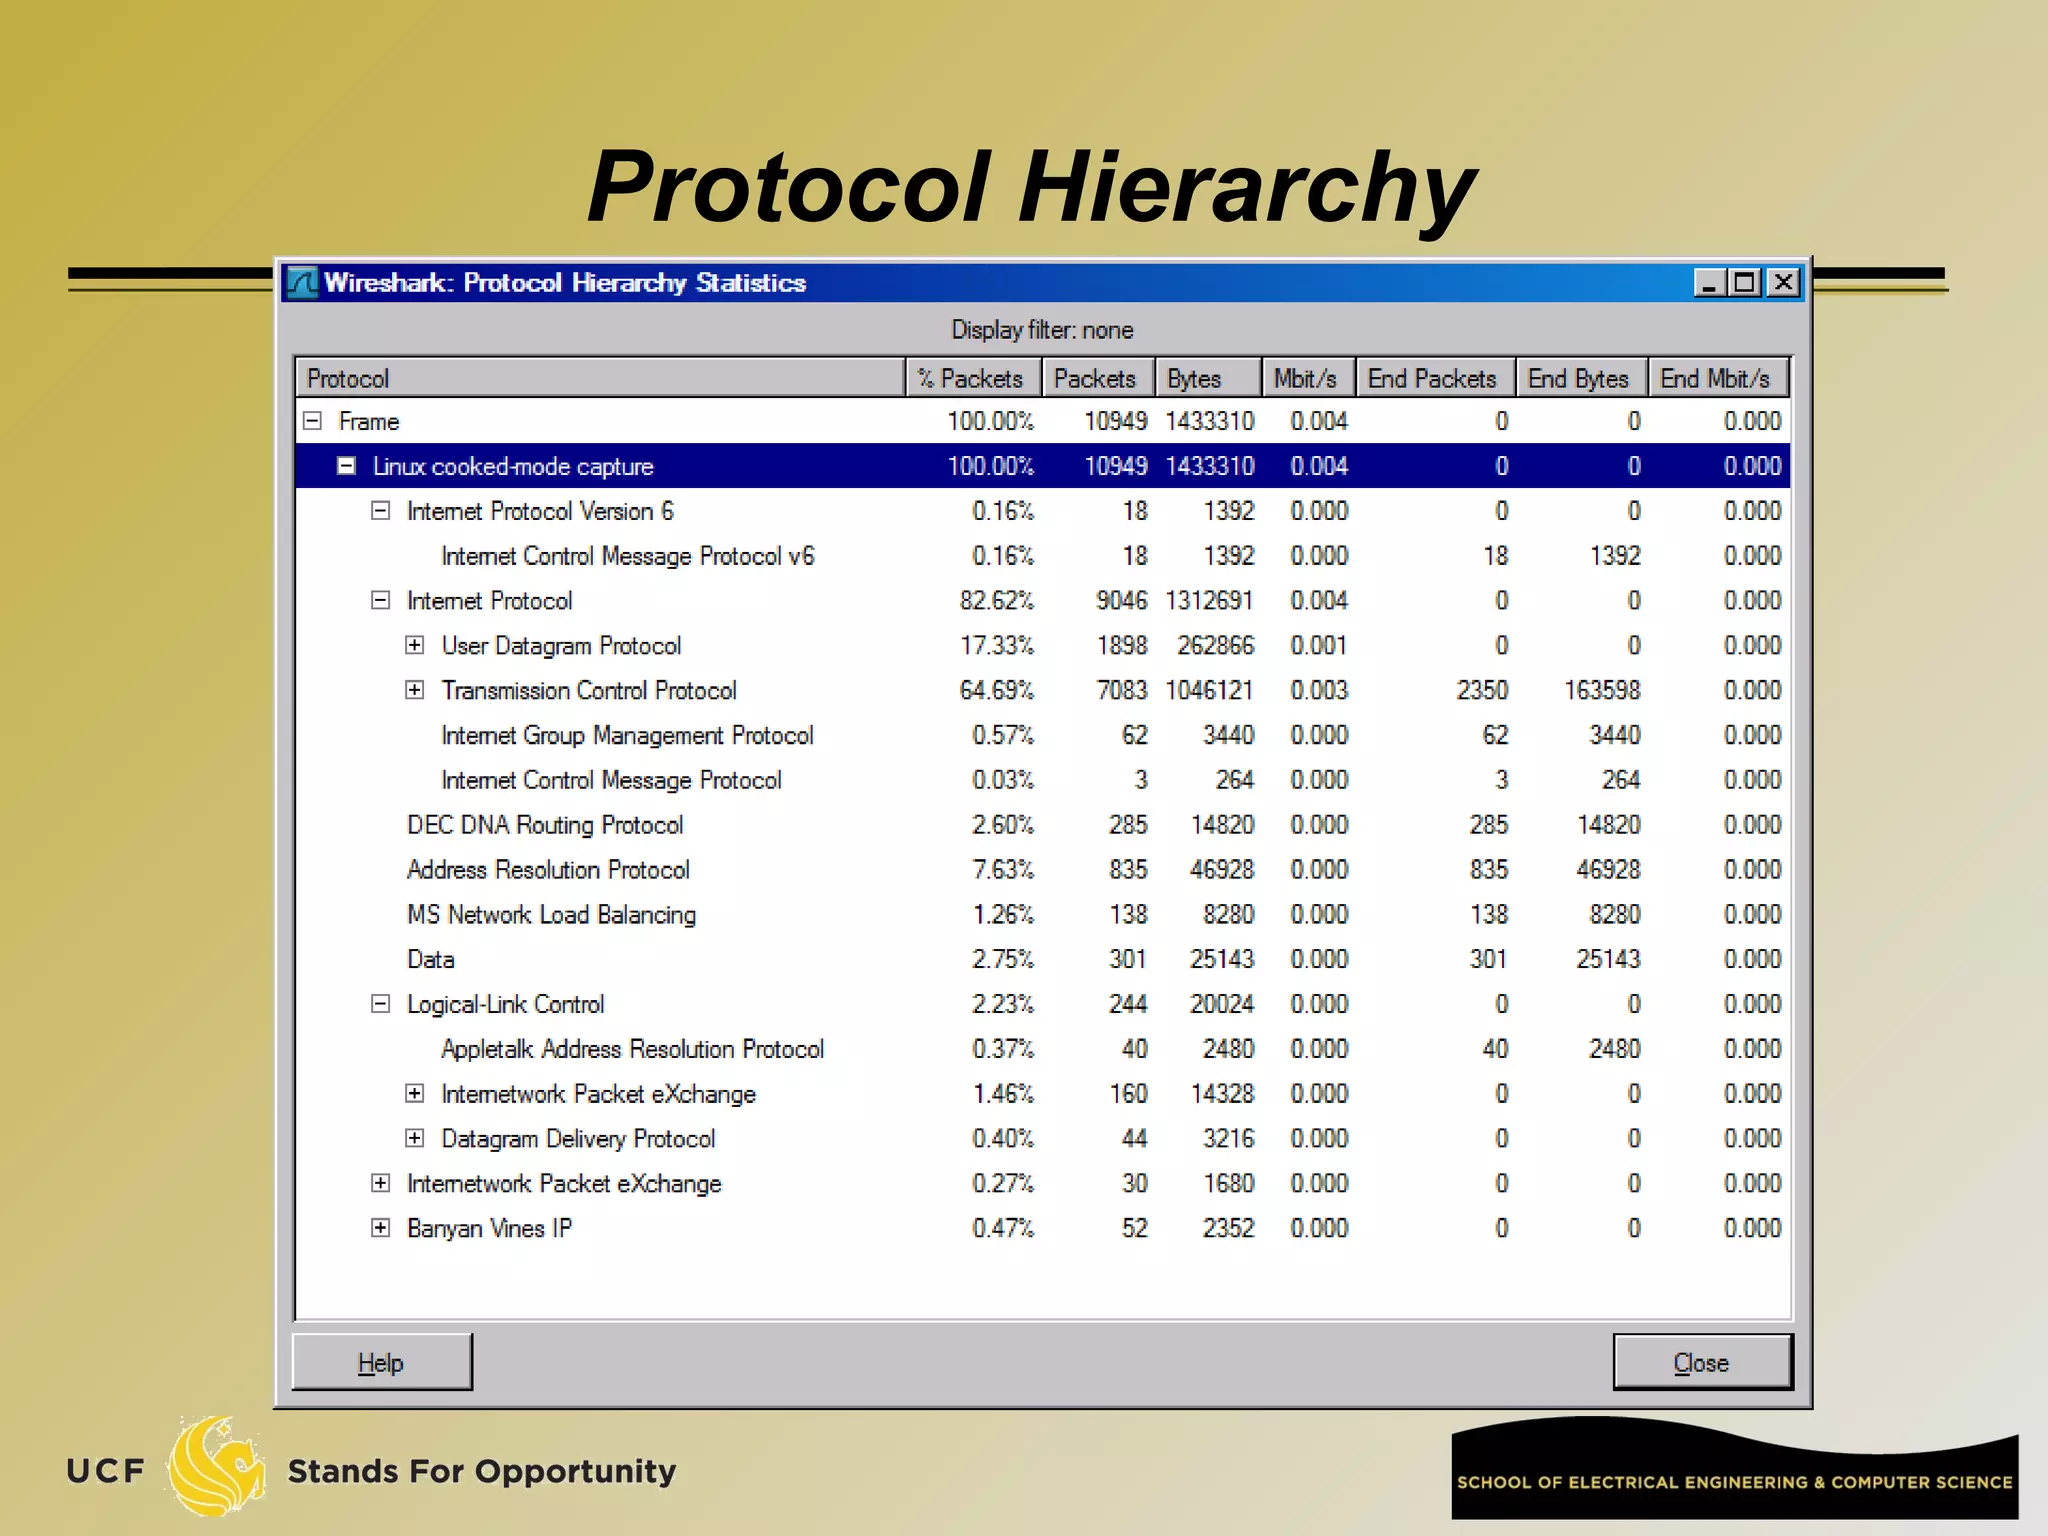The image size is (2048, 1536).
Task: Sort by the Protocol column header
Action: (x=601, y=378)
